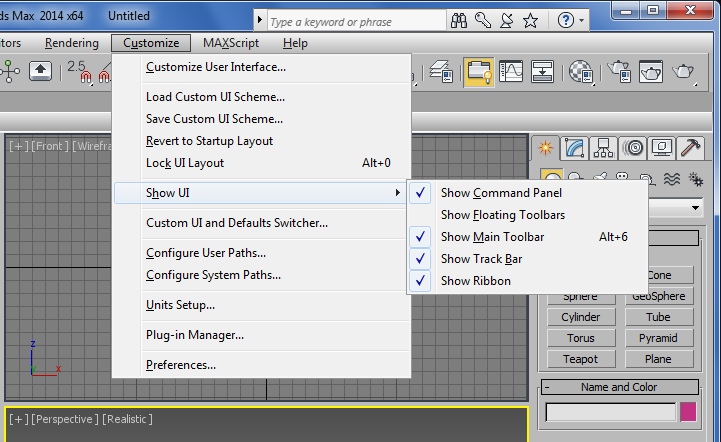Choose Configure User Paths...
This screenshot has width=721, height=442.
[x=206, y=253]
